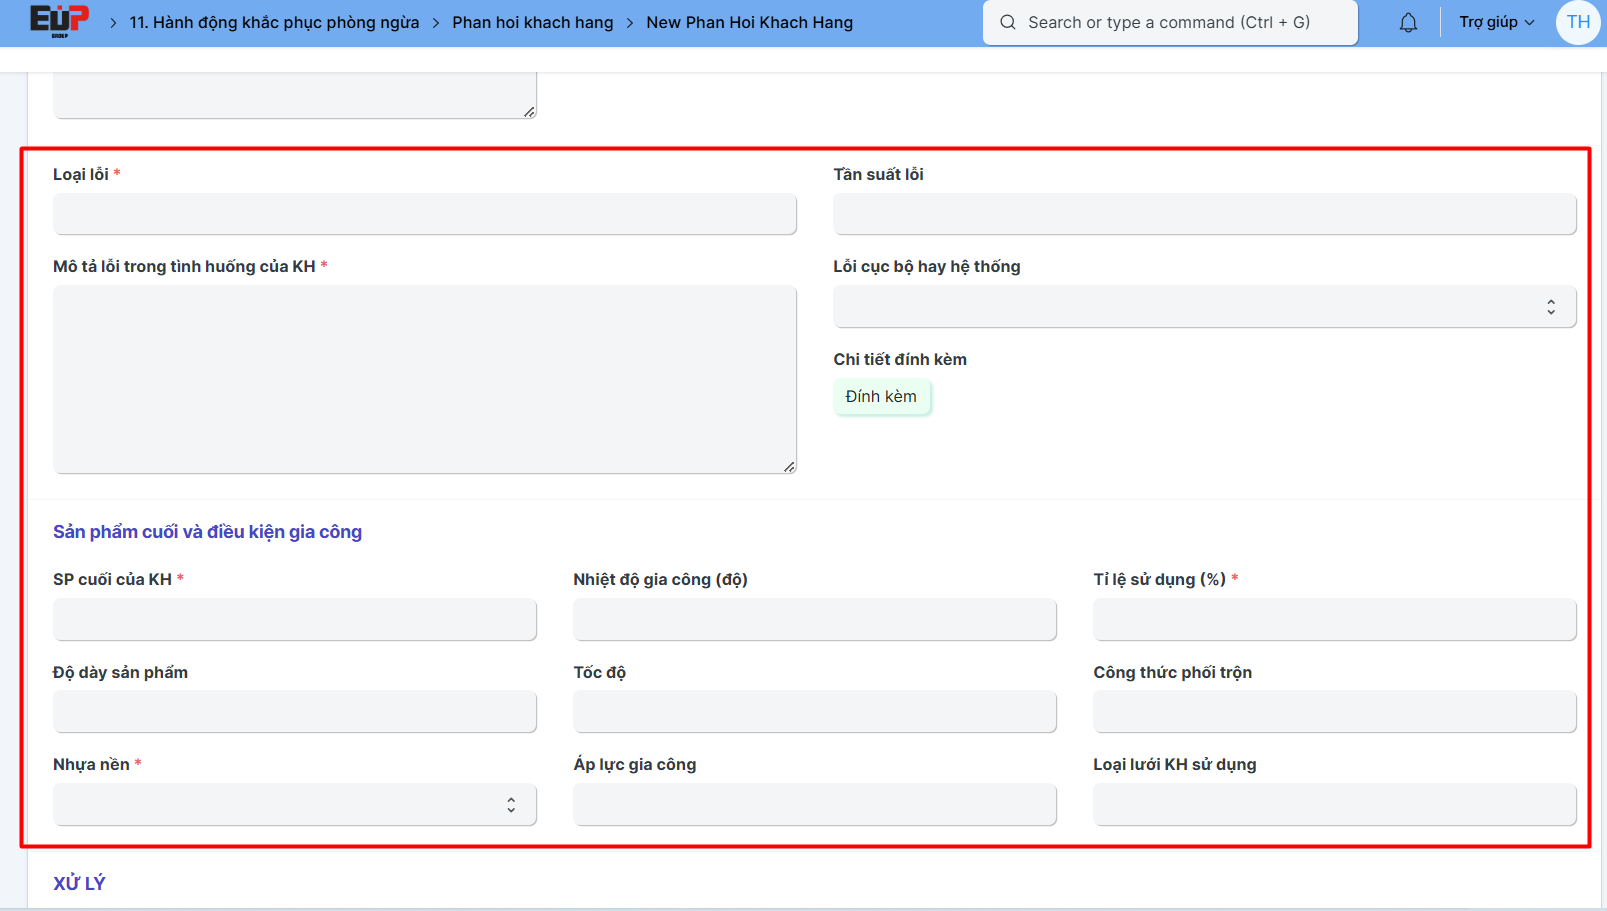
Task: Click the Loại lỗi input field
Action: click(x=424, y=214)
